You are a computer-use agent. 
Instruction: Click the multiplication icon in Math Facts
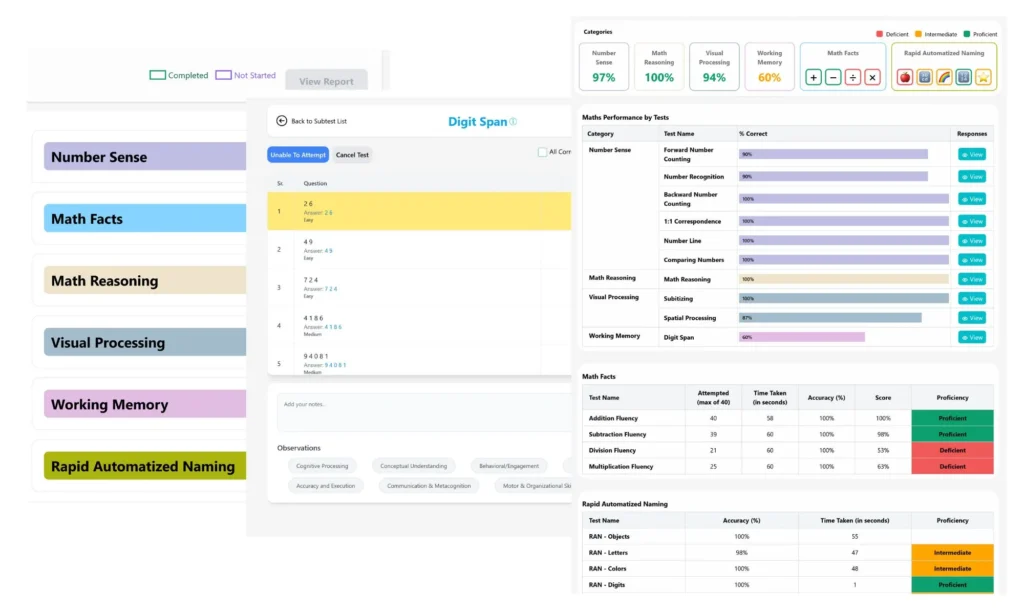(x=872, y=78)
